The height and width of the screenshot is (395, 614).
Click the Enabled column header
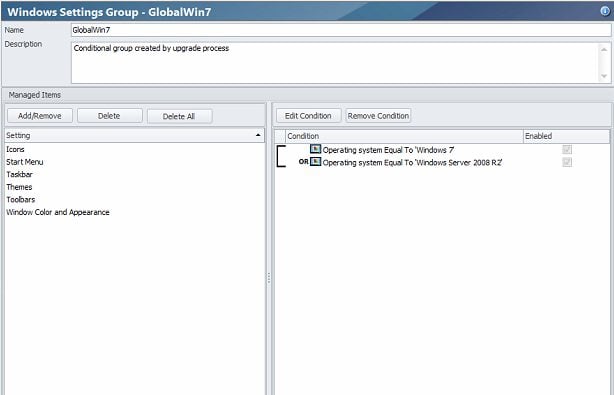pos(566,136)
